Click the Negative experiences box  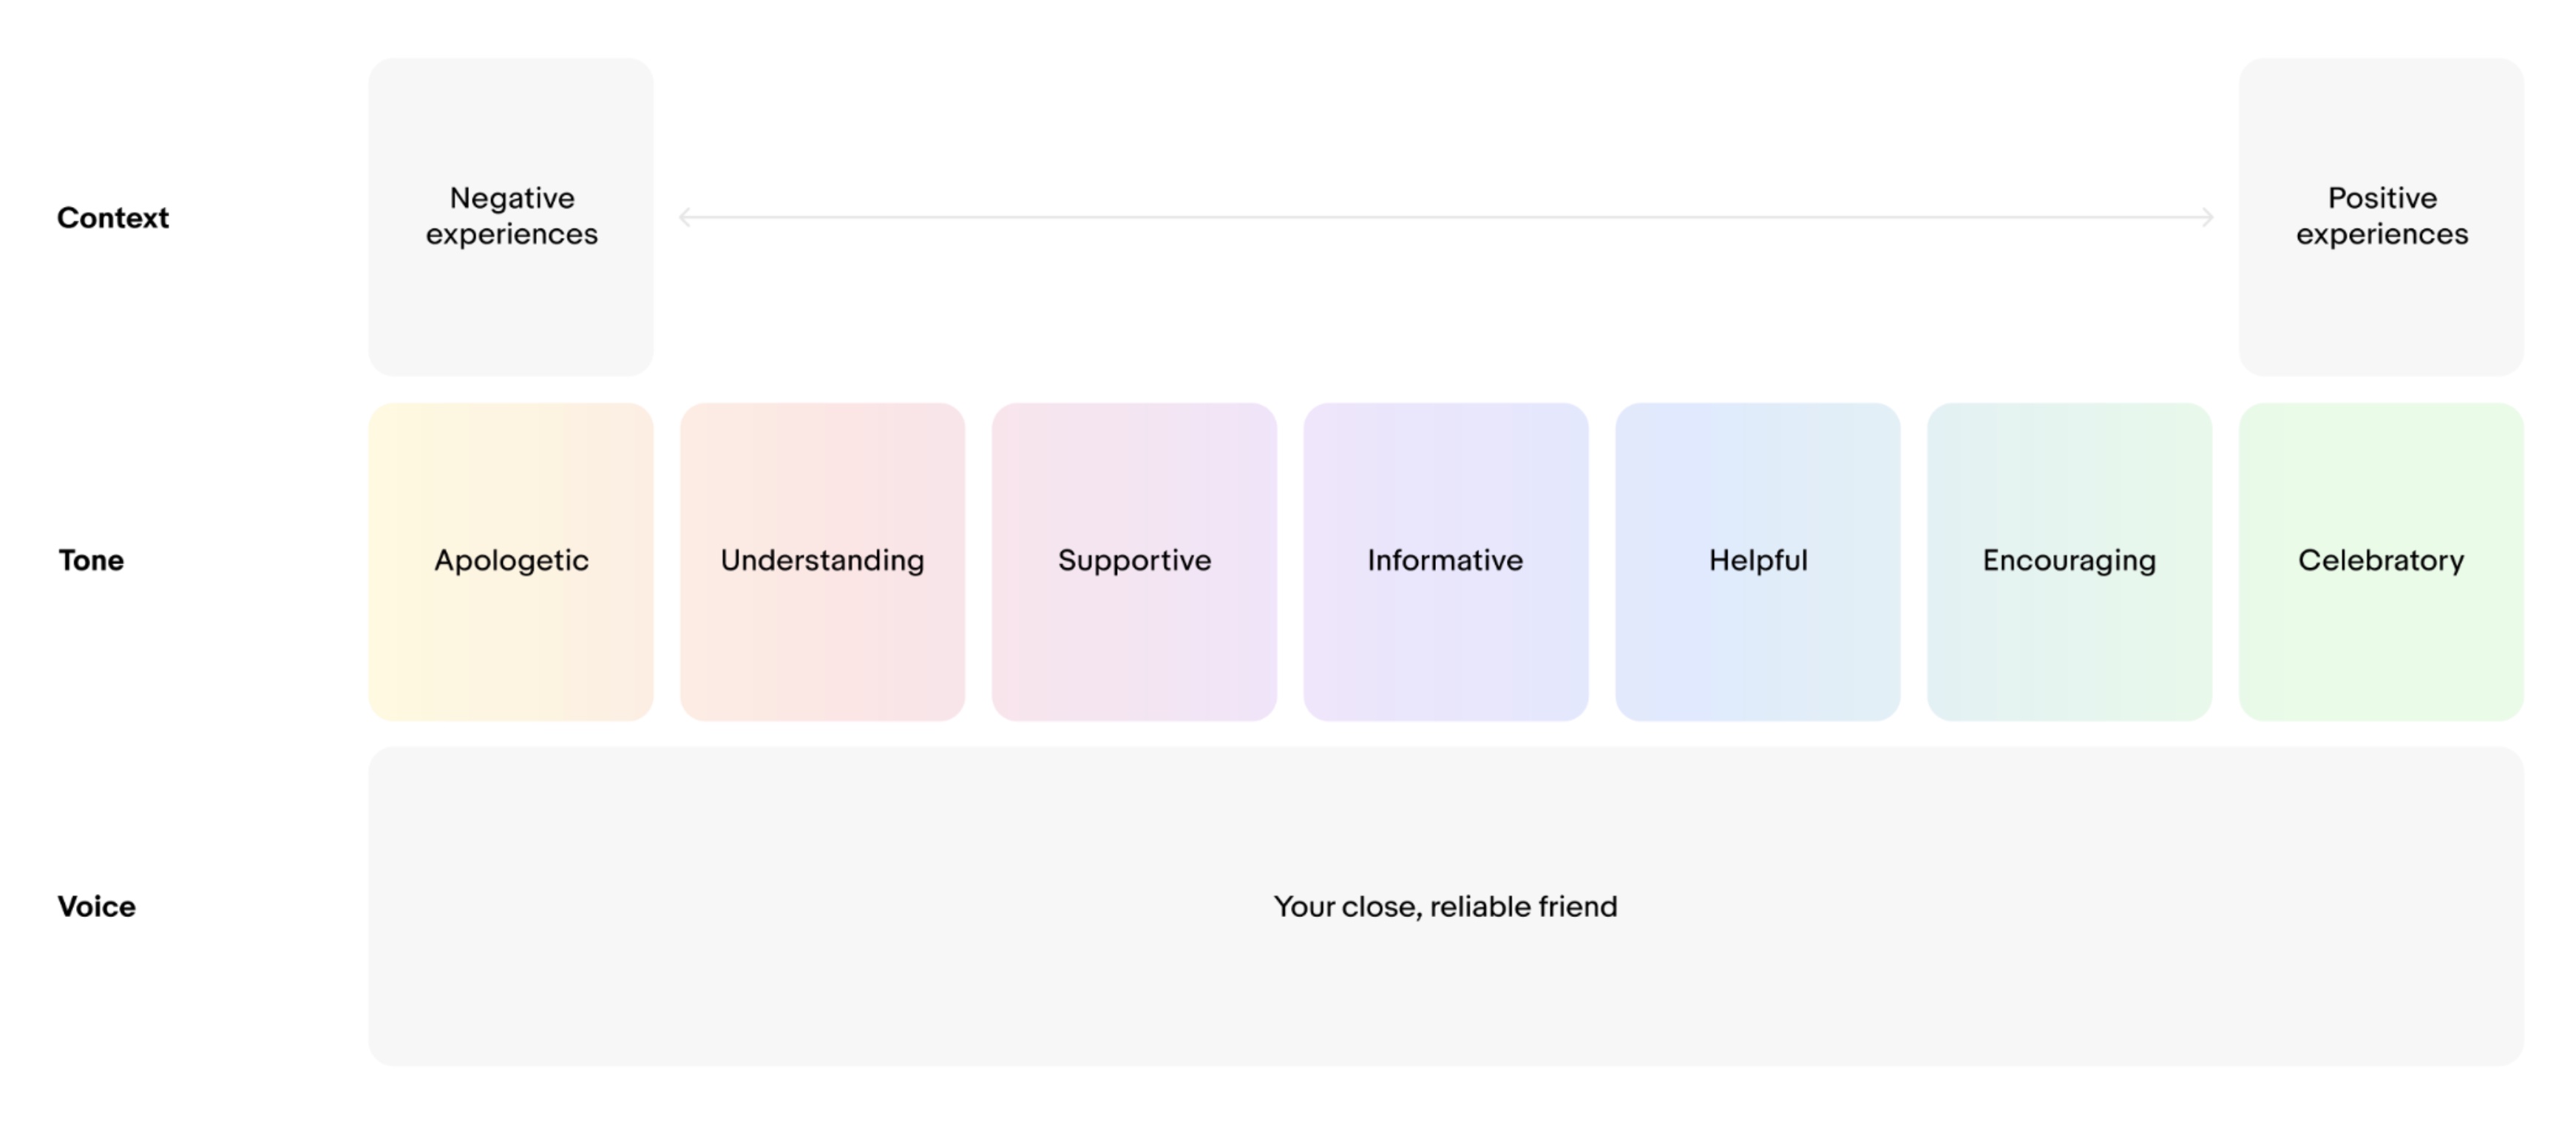[511, 216]
